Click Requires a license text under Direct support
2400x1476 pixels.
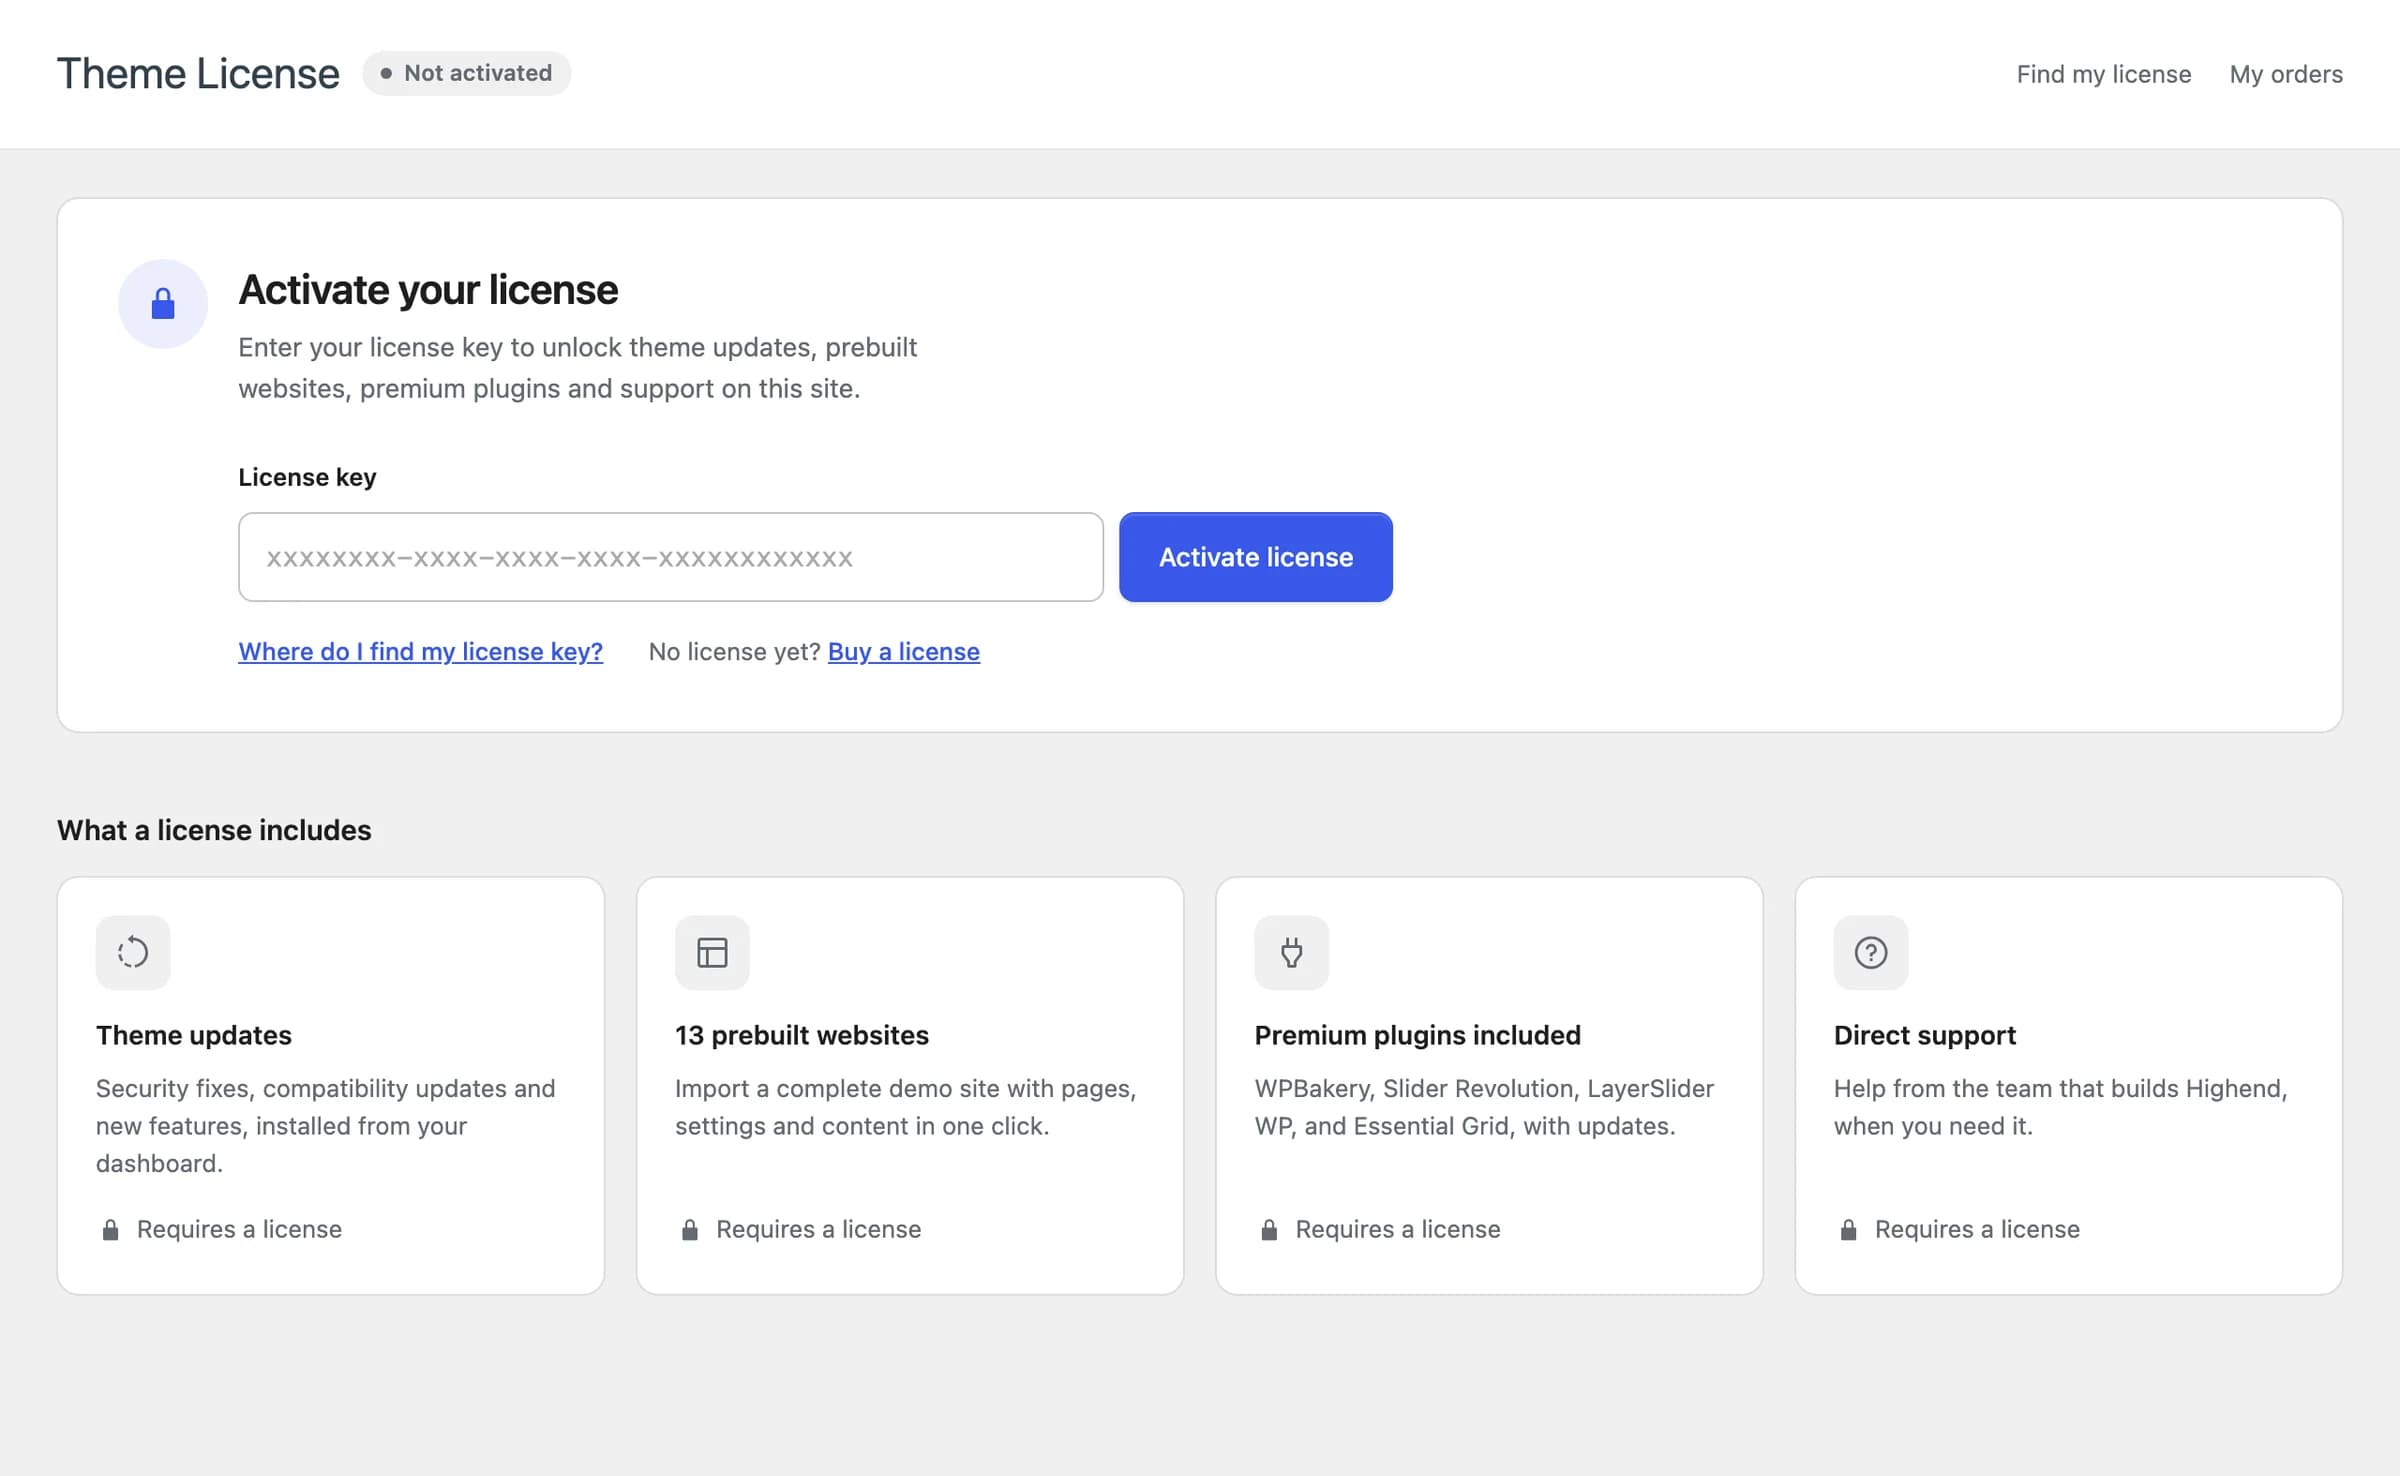click(1977, 1229)
